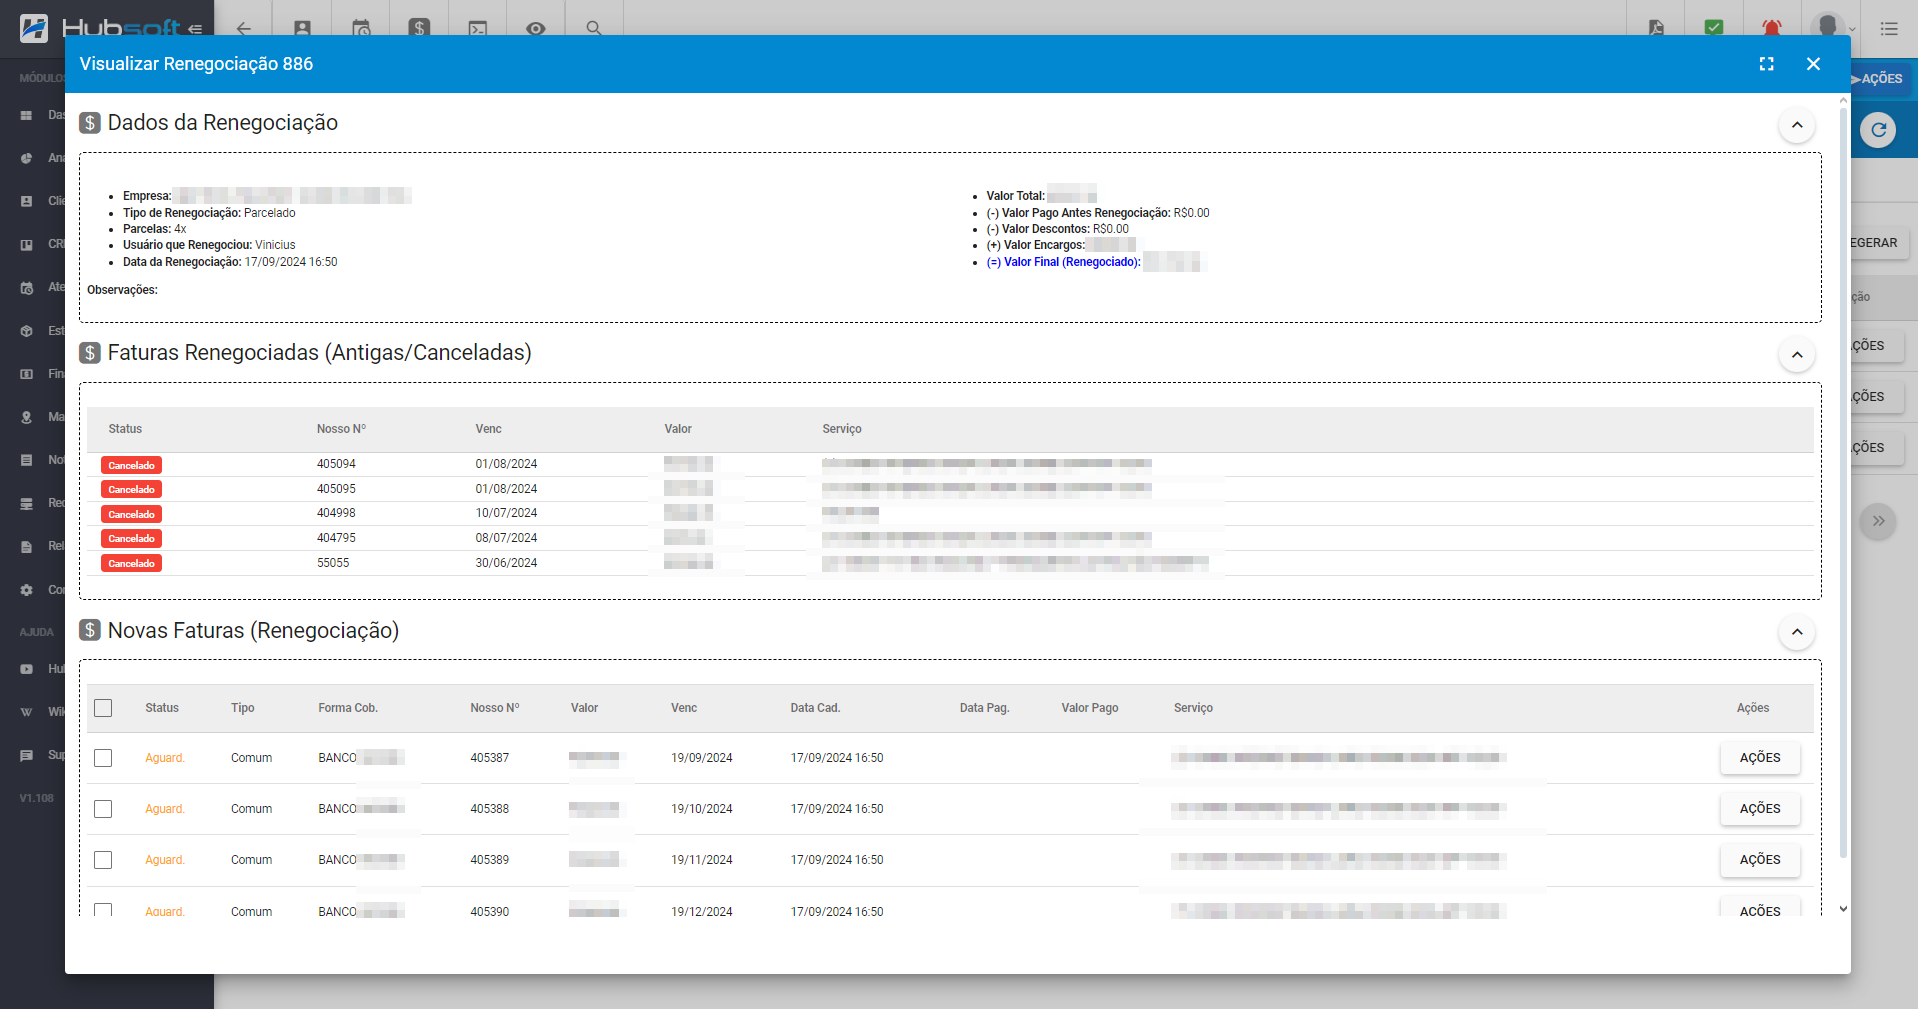Open AÇÕES for invoice 405390
The image size is (1918, 1009).
(1760, 908)
